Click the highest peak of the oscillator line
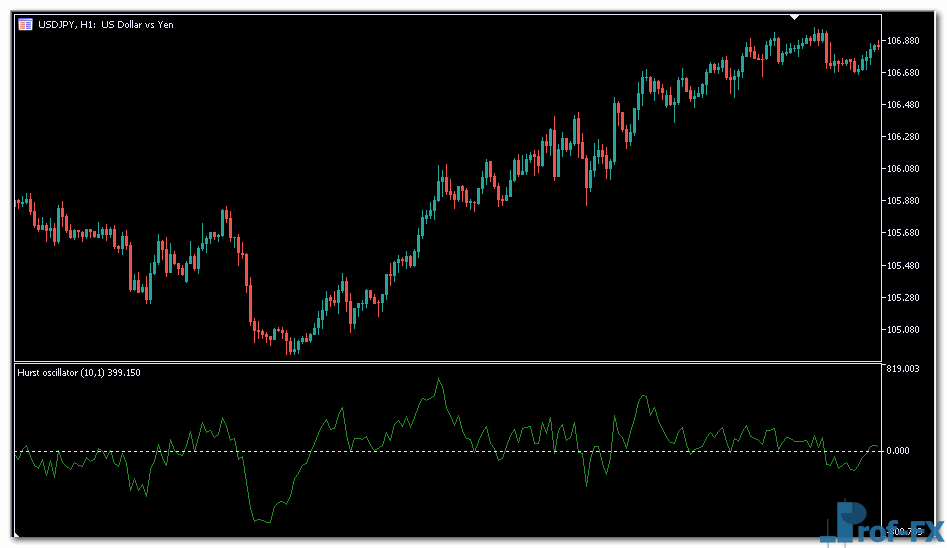The image size is (947, 548). click(x=438, y=380)
